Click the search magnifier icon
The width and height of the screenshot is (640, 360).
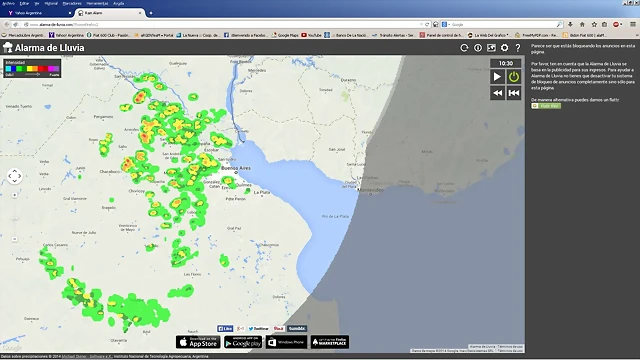coord(559,24)
